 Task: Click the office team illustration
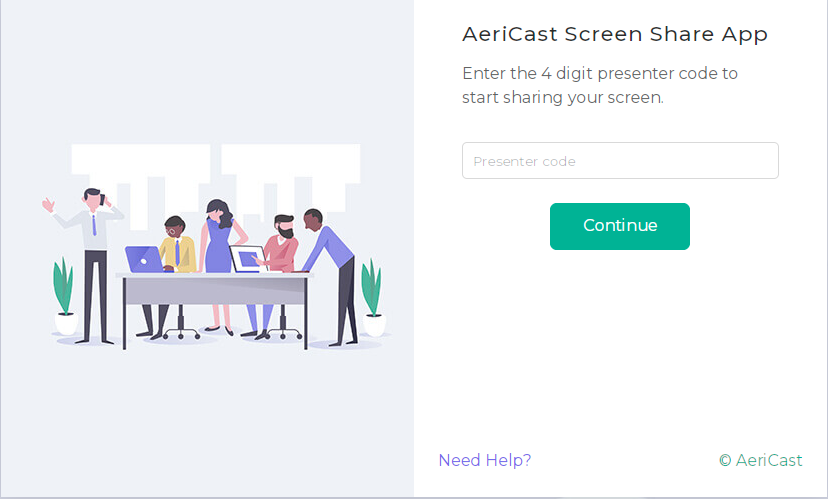click(217, 246)
